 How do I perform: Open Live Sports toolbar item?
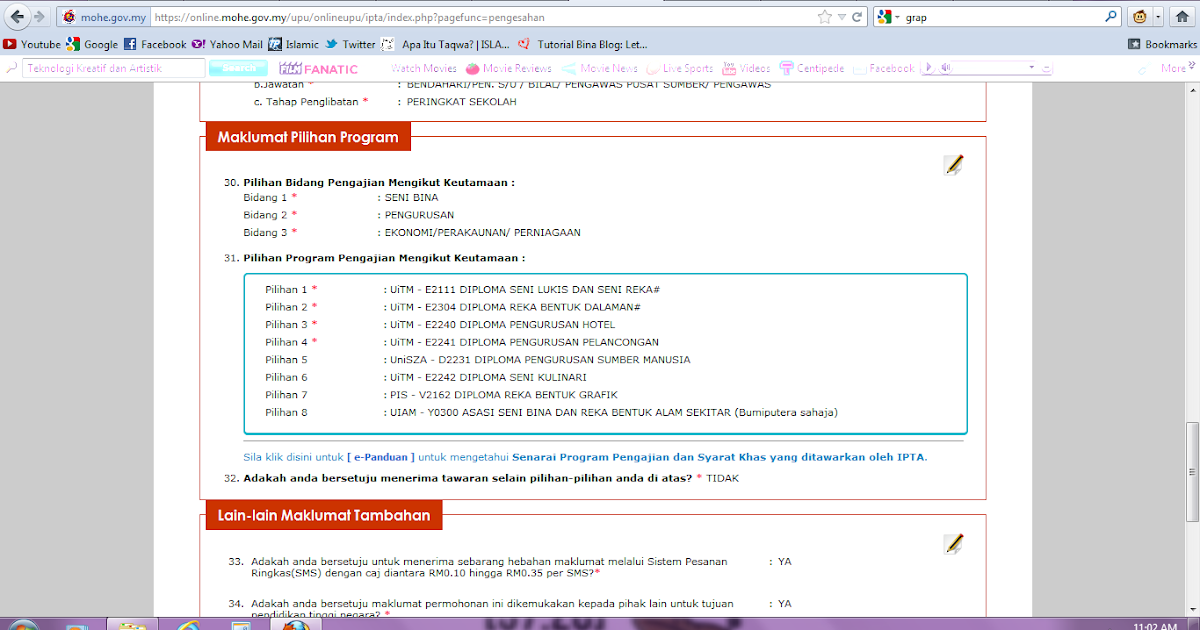tap(681, 68)
